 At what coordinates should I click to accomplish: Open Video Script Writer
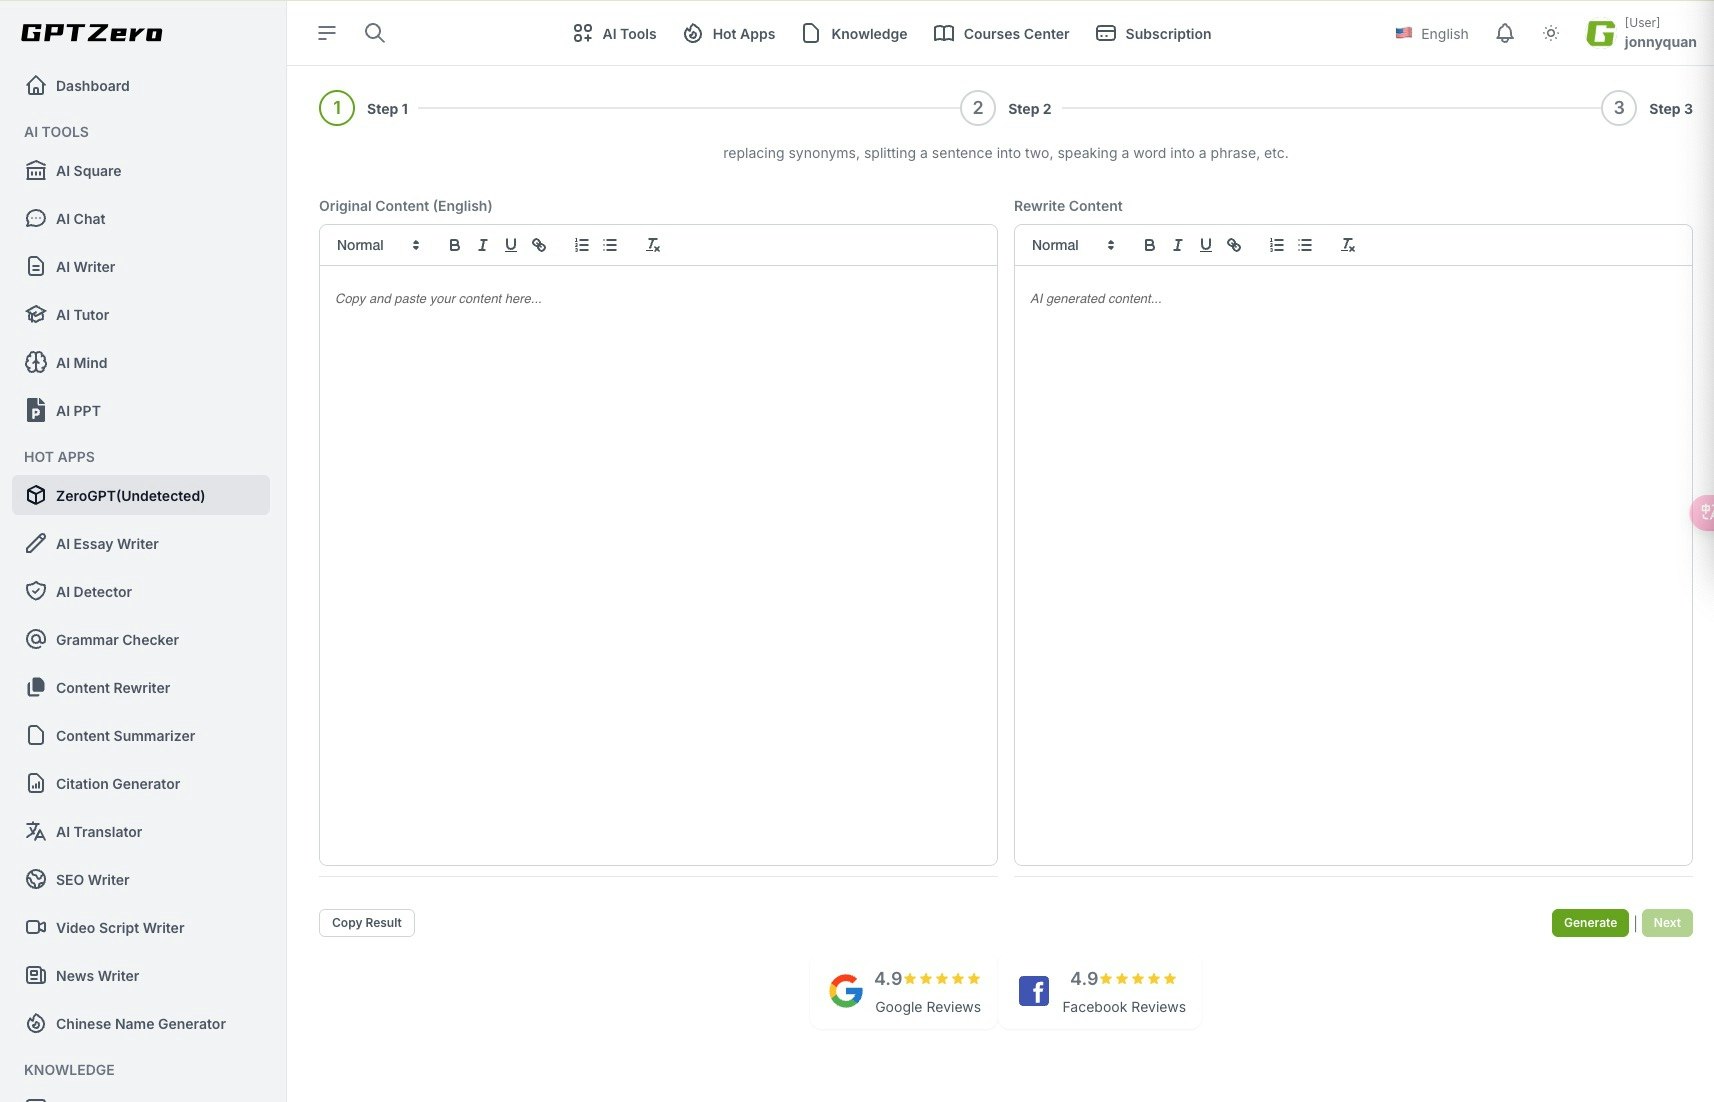click(x=141, y=928)
